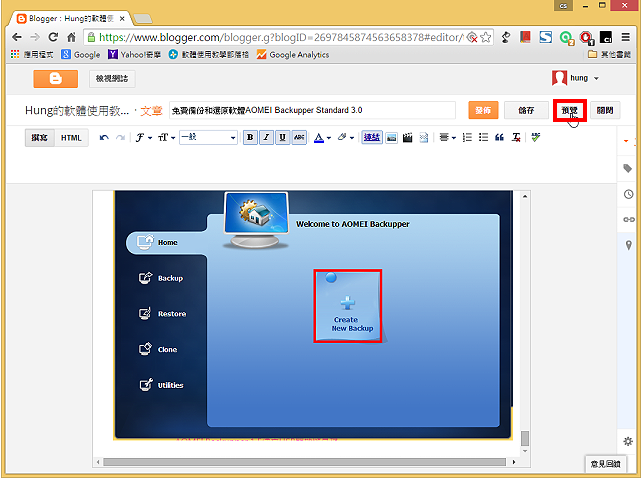This screenshot has height=479, width=641.
Task: Click the remove formatting icon
Action: (516, 138)
